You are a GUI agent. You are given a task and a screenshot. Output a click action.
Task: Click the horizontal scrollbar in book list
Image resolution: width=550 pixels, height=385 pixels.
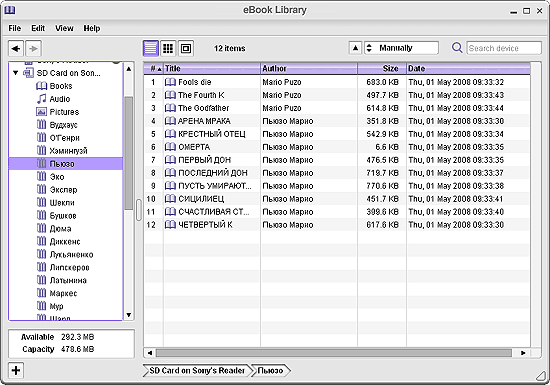(x=334, y=353)
